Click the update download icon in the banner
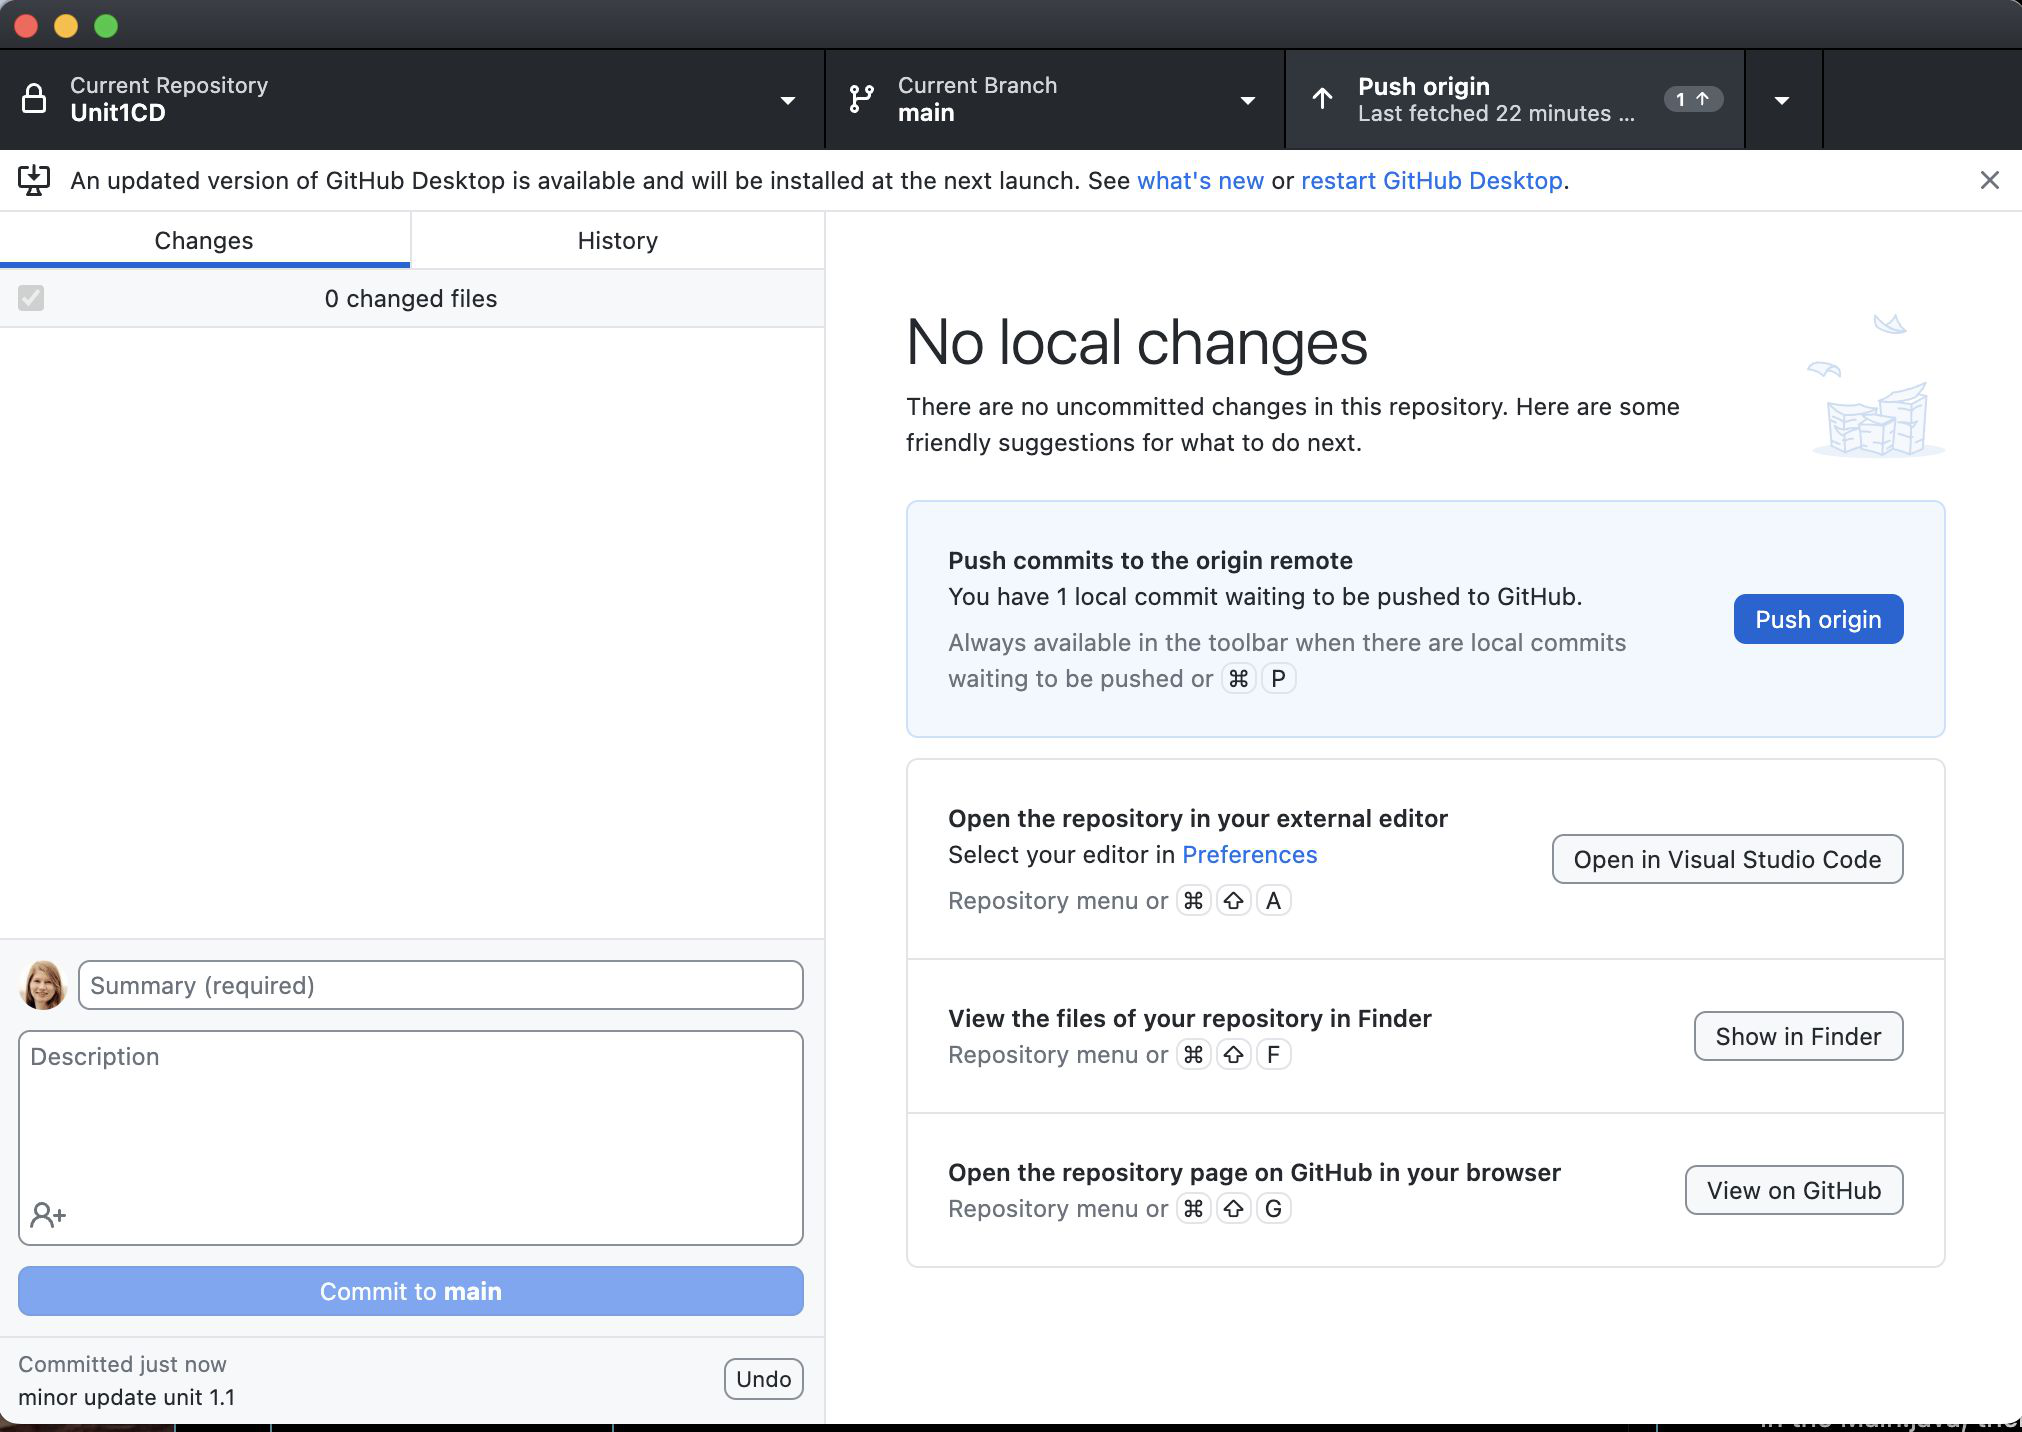This screenshot has width=2022, height=1432. [x=35, y=180]
